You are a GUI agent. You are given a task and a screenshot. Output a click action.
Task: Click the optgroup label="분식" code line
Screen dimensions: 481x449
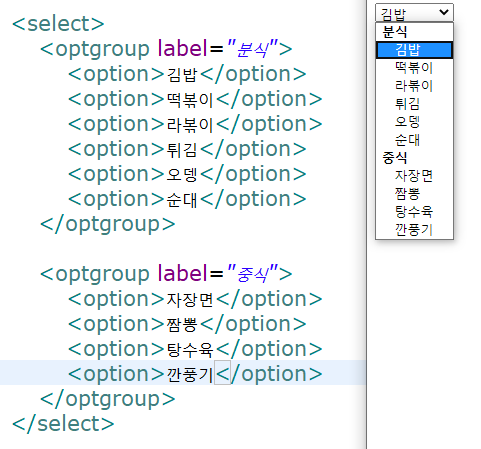(x=166, y=49)
